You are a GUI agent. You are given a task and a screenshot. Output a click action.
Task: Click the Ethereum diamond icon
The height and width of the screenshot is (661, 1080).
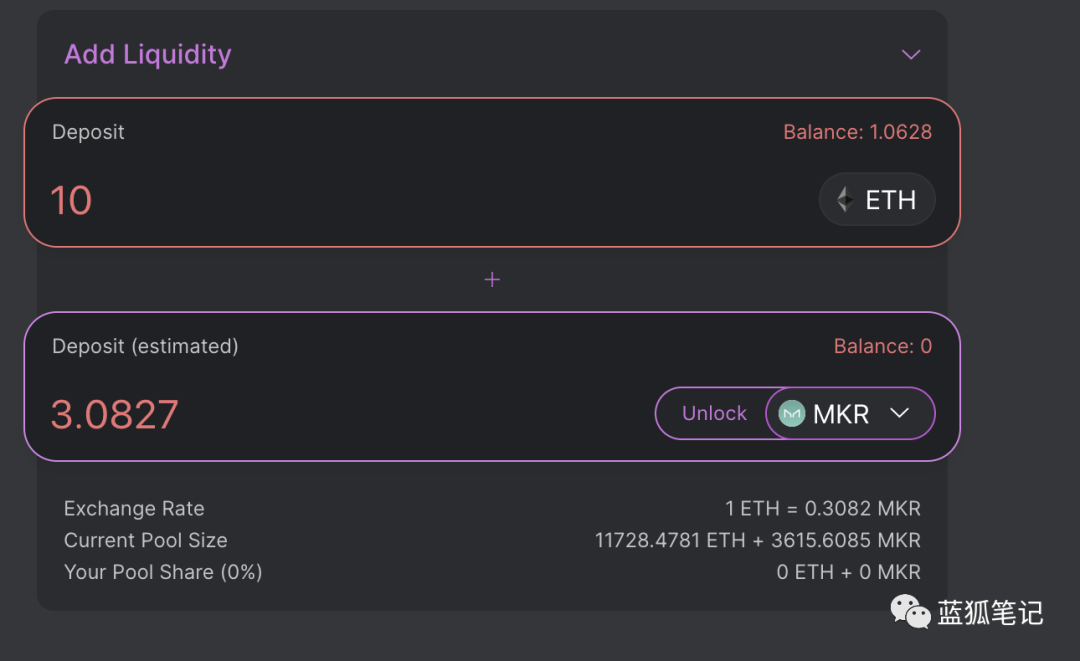[x=844, y=200]
